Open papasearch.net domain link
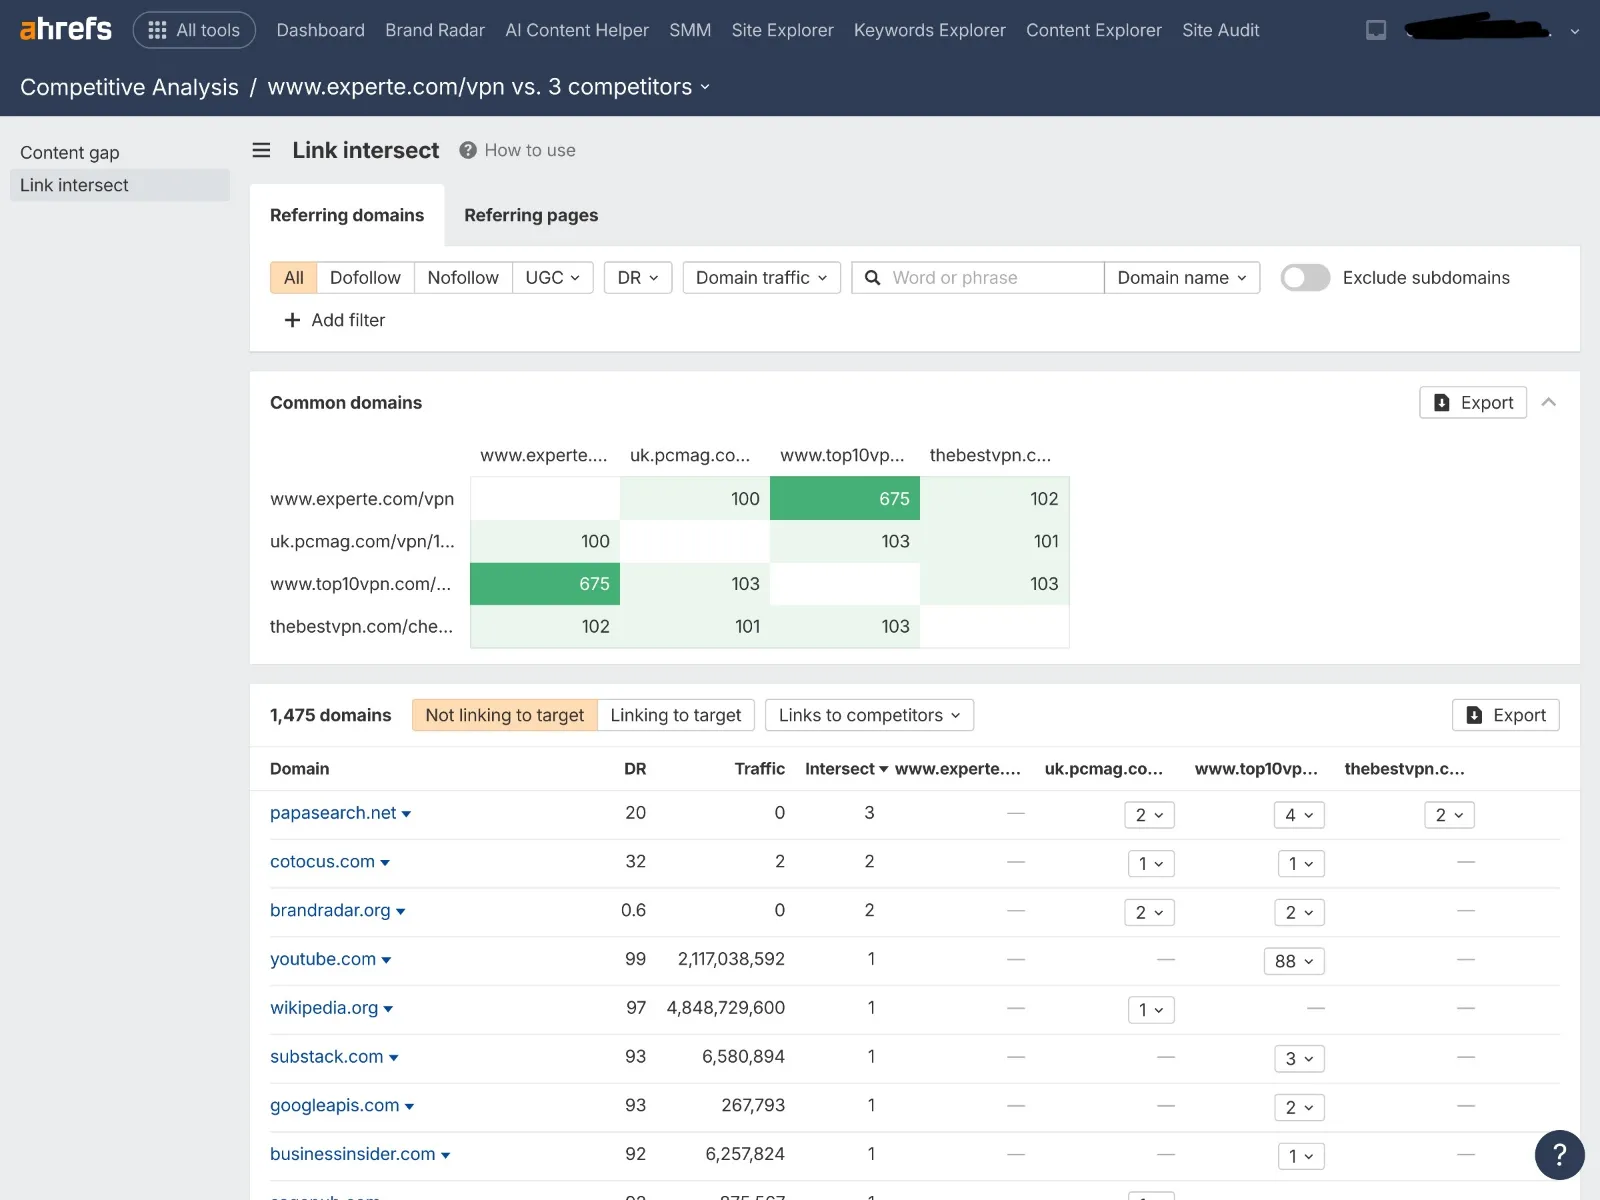The width and height of the screenshot is (1600, 1200). tap(333, 813)
